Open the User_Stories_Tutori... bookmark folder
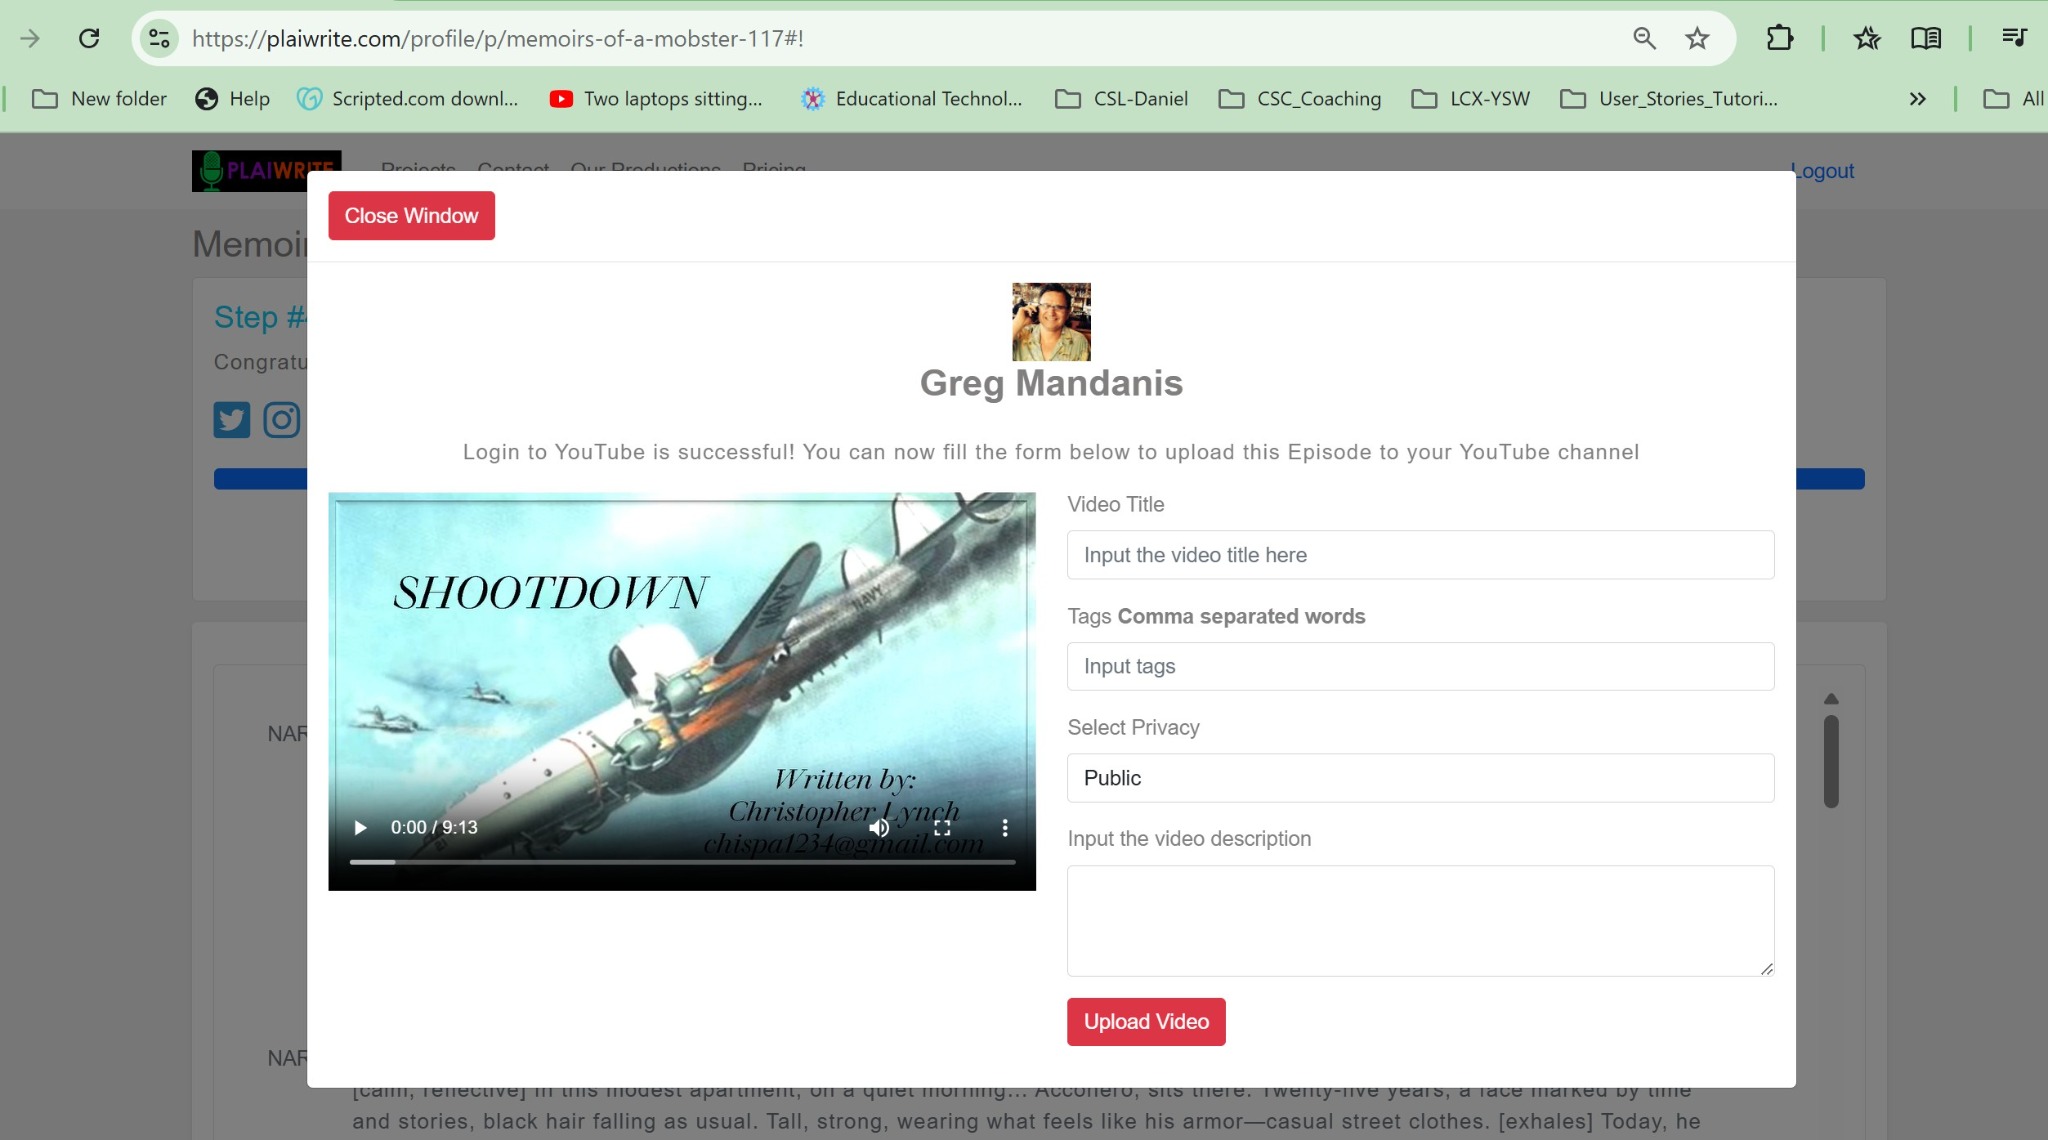Screen dimensions: 2048x1140 click(1668, 99)
